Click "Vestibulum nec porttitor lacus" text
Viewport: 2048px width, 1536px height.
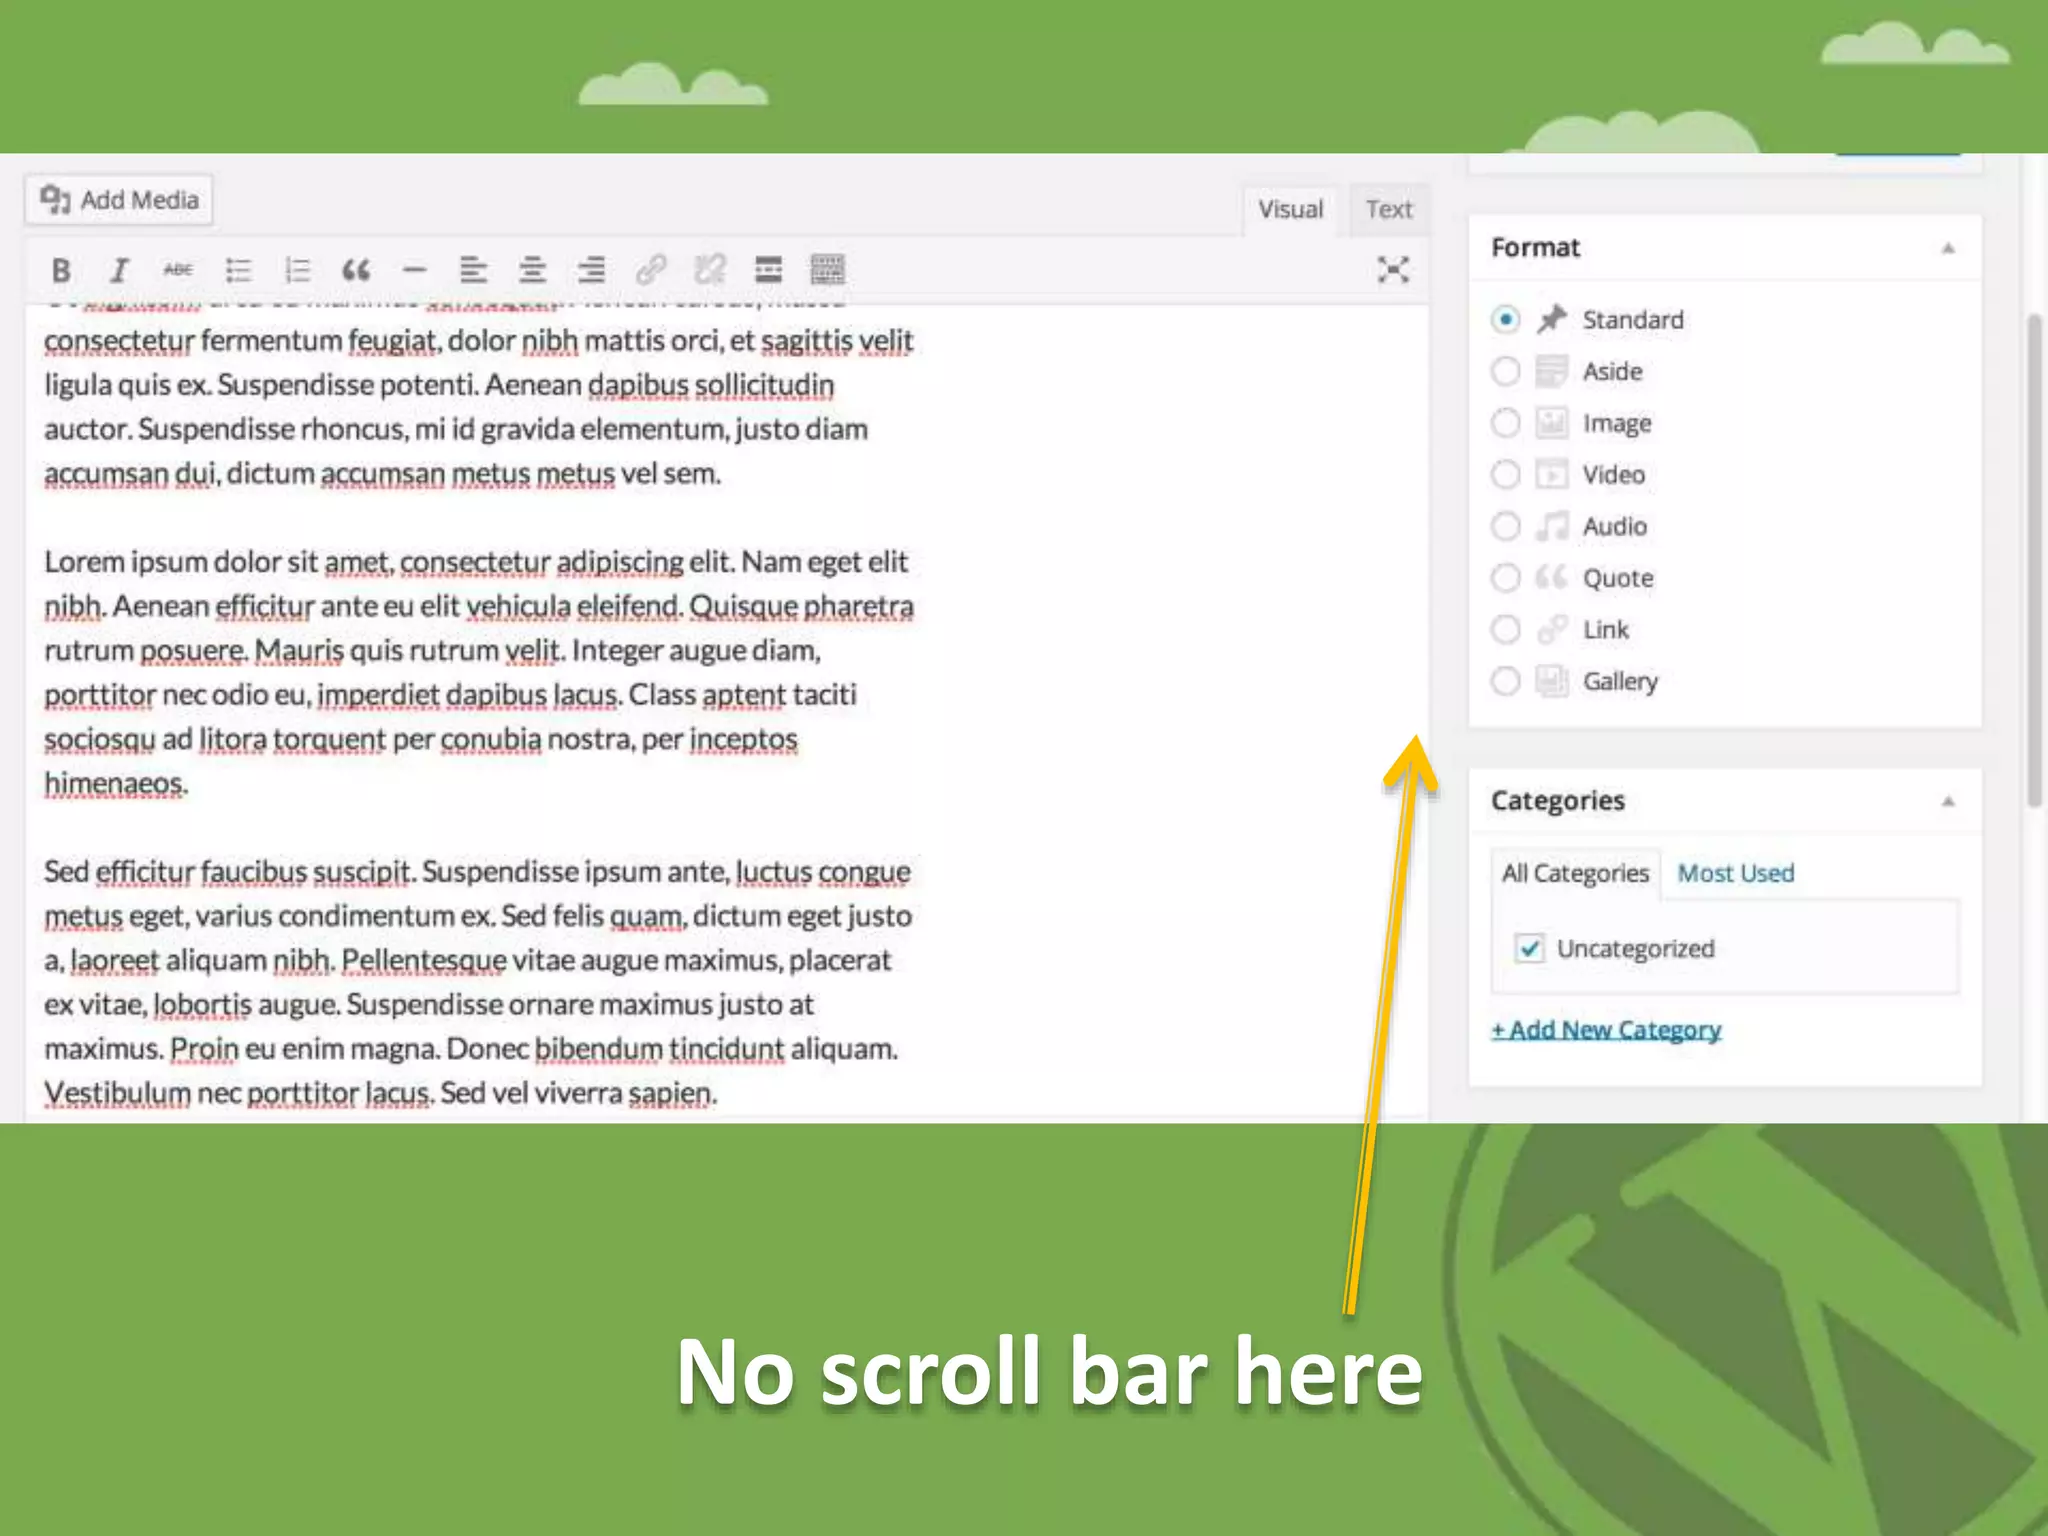click(x=238, y=1093)
